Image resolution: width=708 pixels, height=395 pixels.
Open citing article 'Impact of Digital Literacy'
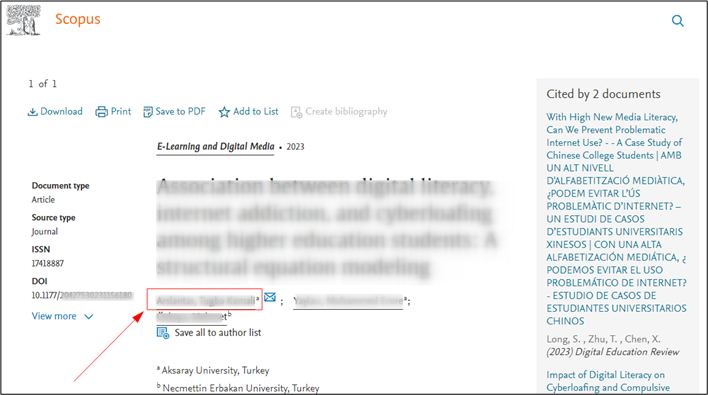click(x=608, y=381)
